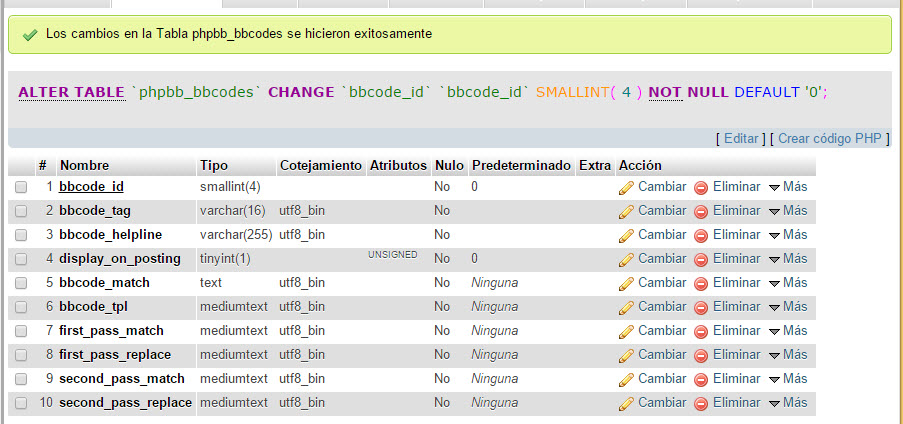Click the Tipo column header
The width and height of the screenshot is (903, 424).
point(214,165)
